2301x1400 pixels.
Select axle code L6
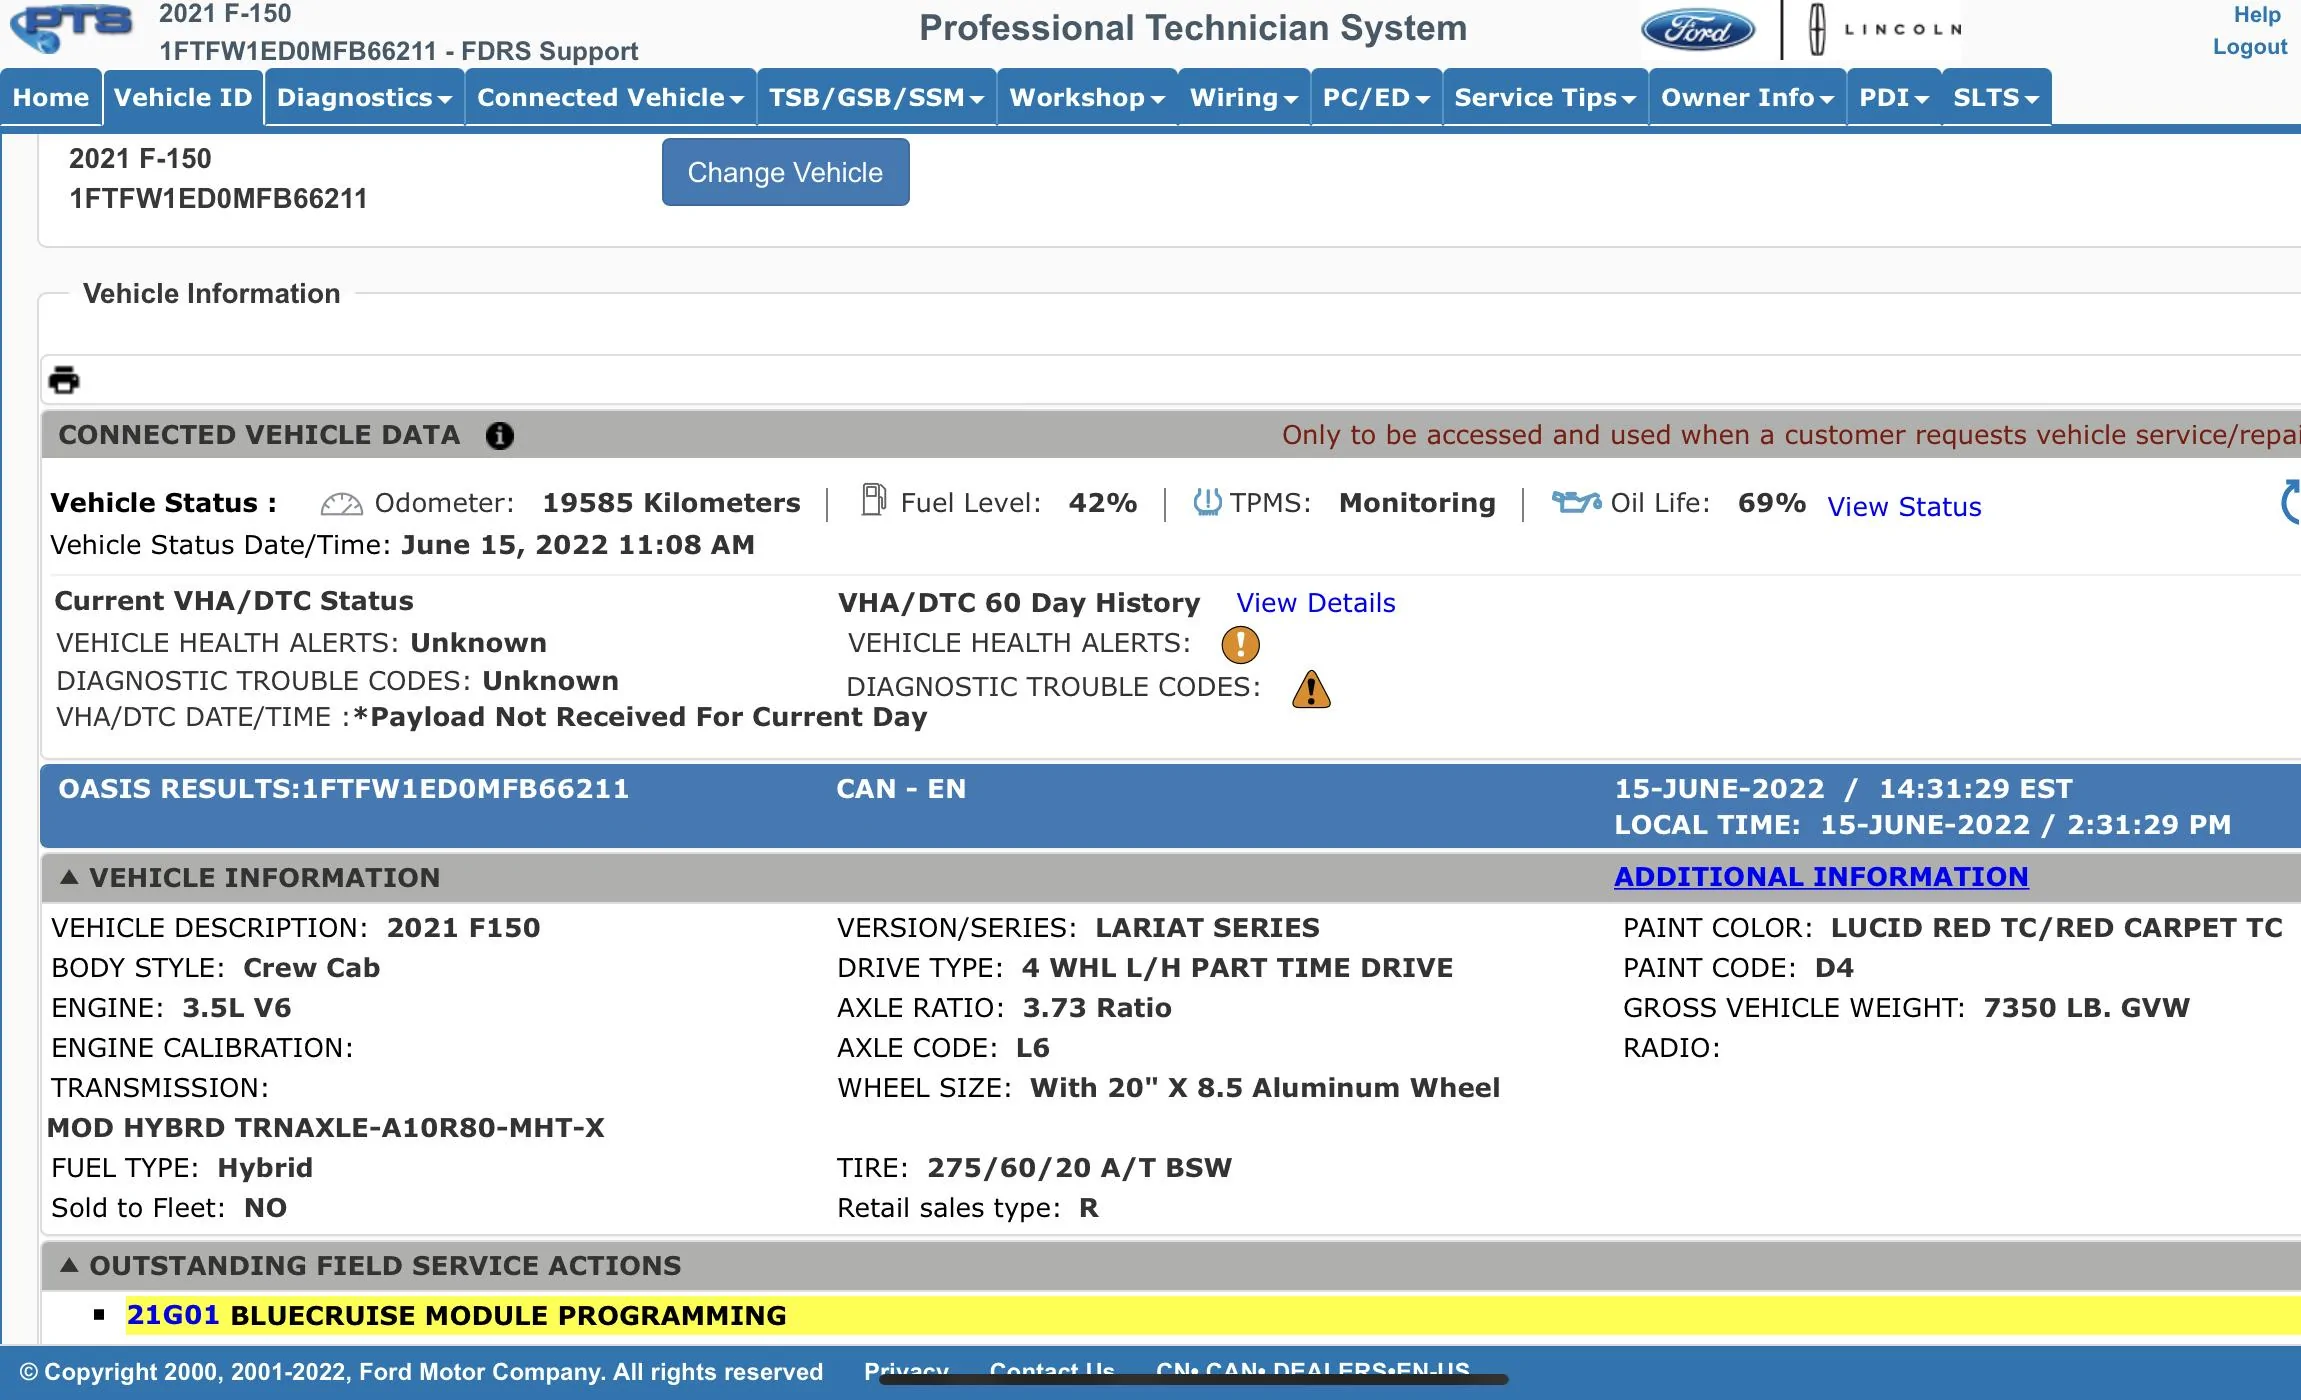(x=1033, y=1048)
